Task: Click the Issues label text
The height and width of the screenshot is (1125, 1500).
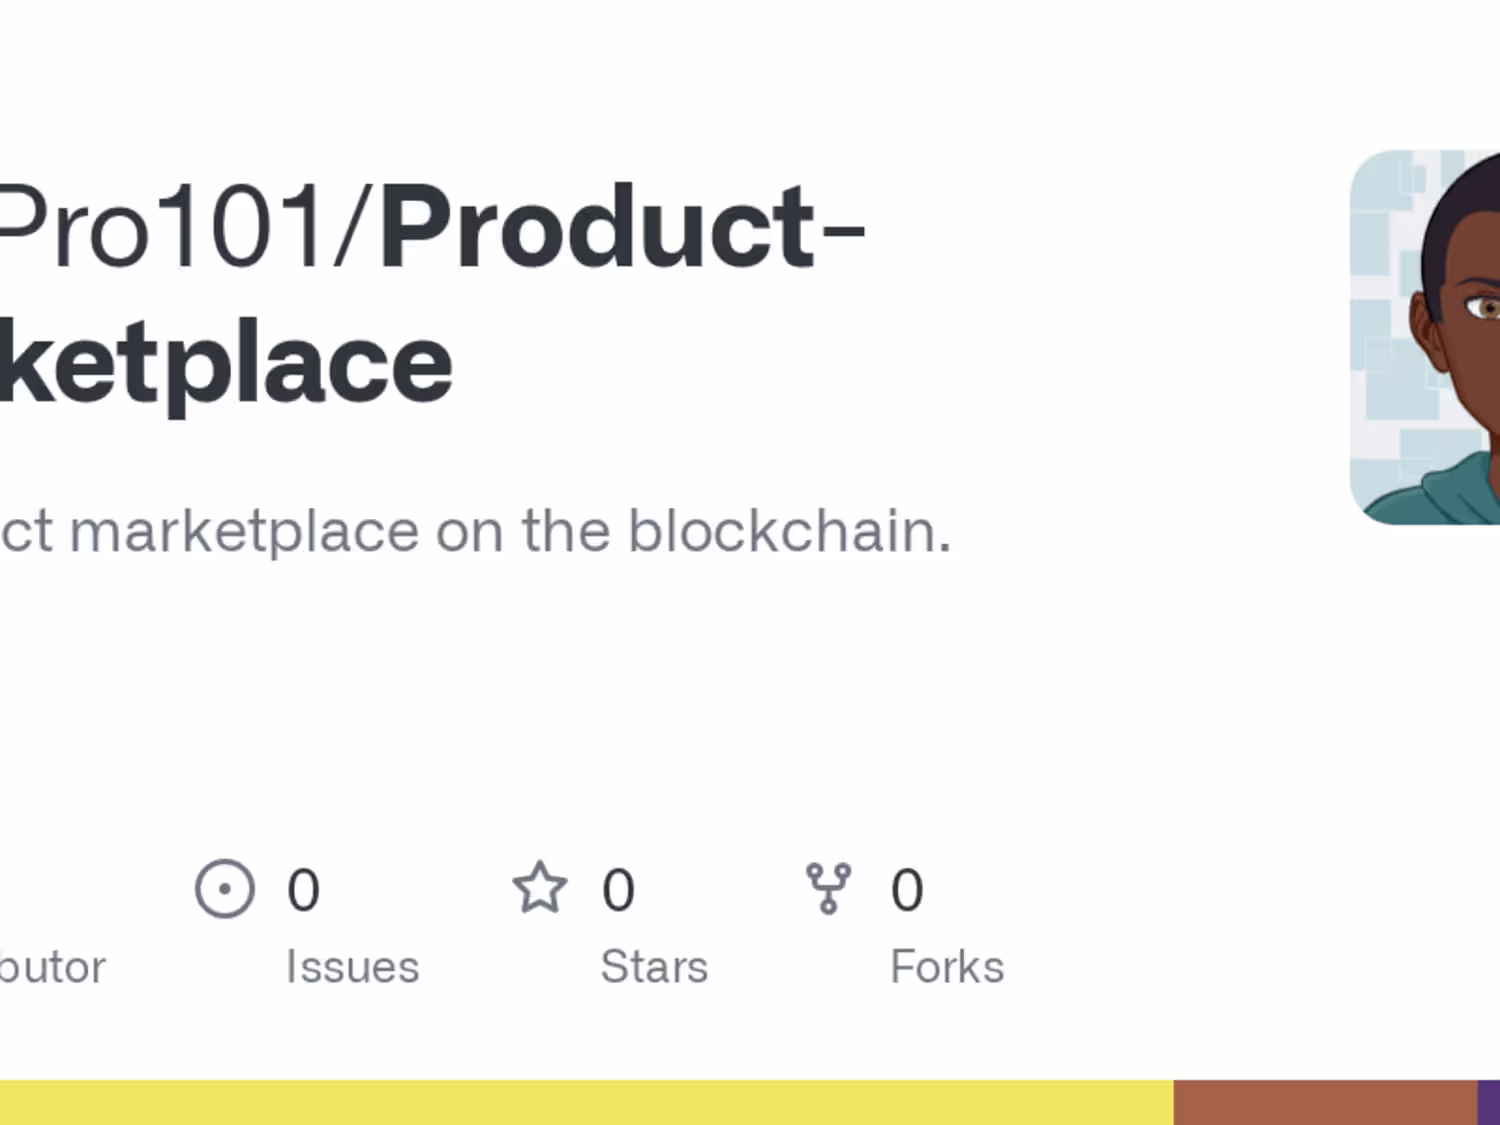Action: (x=352, y=967)
